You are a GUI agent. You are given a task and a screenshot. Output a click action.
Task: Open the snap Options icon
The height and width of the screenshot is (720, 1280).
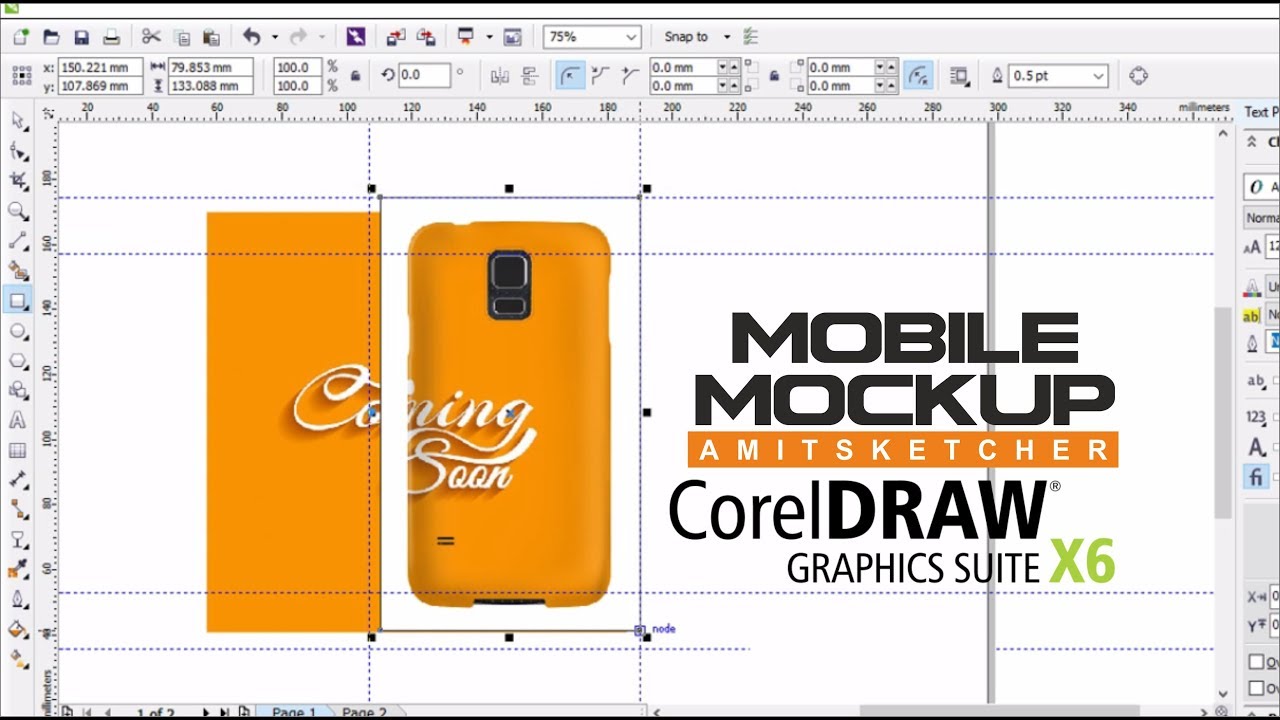(x=751, y=37)
